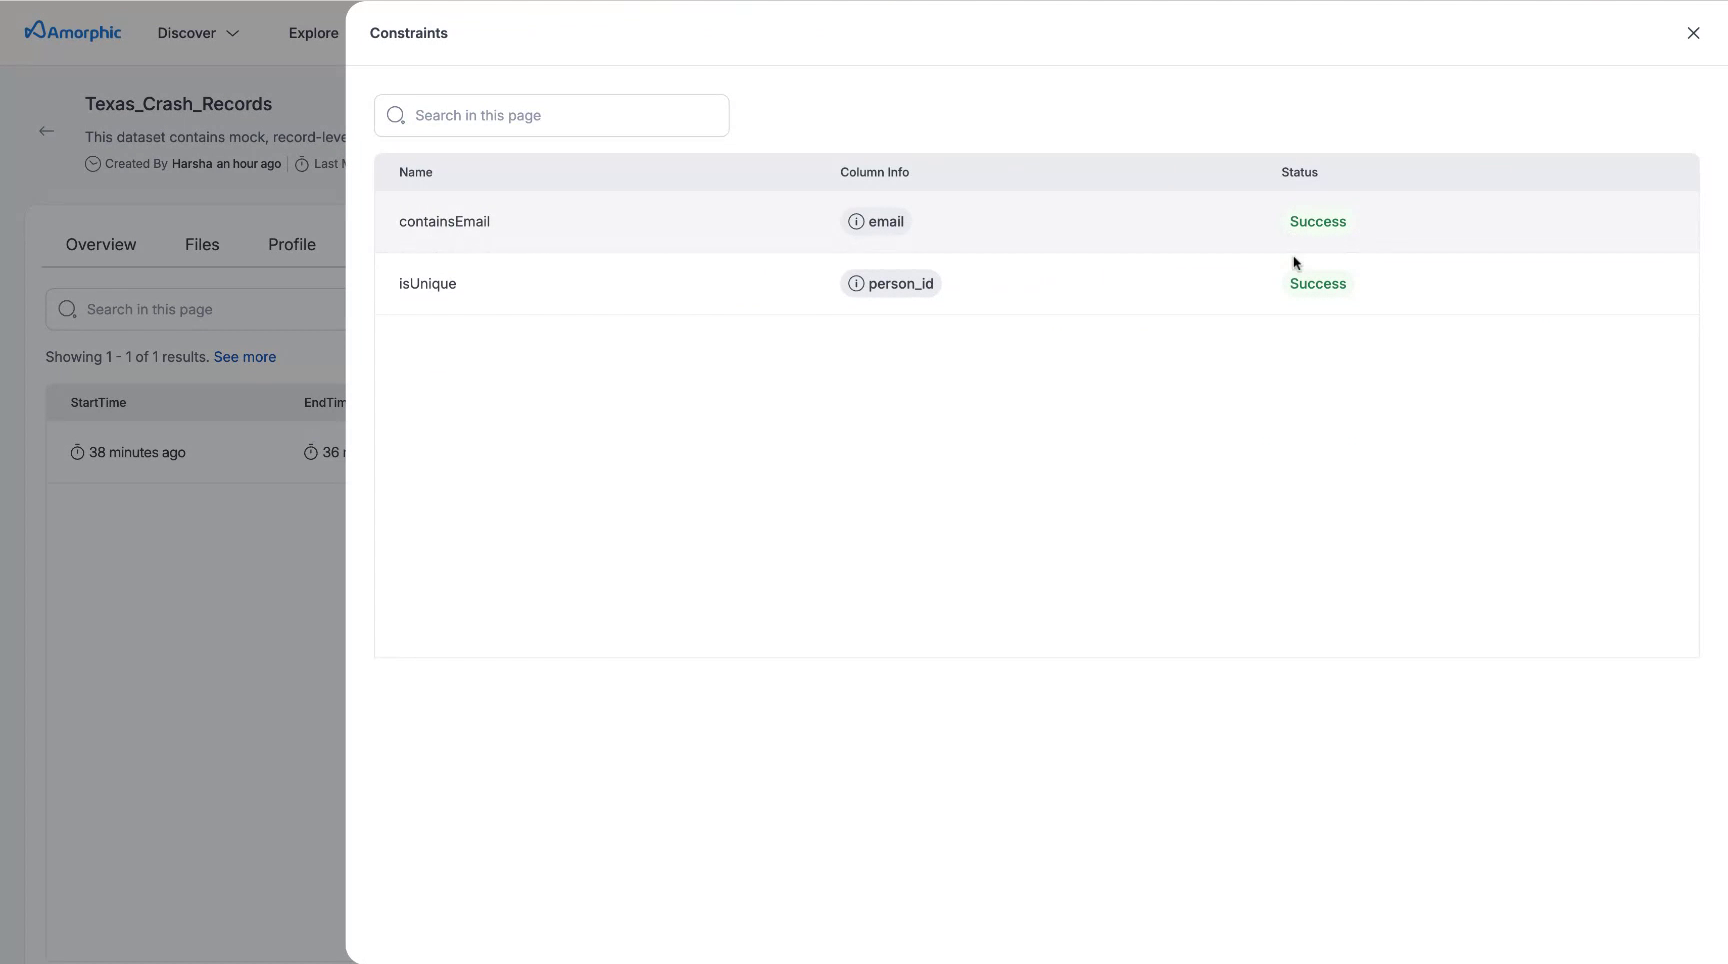Click the Success badge for containsEmail
The image size is (1728, 964).
pos(1317,221)
